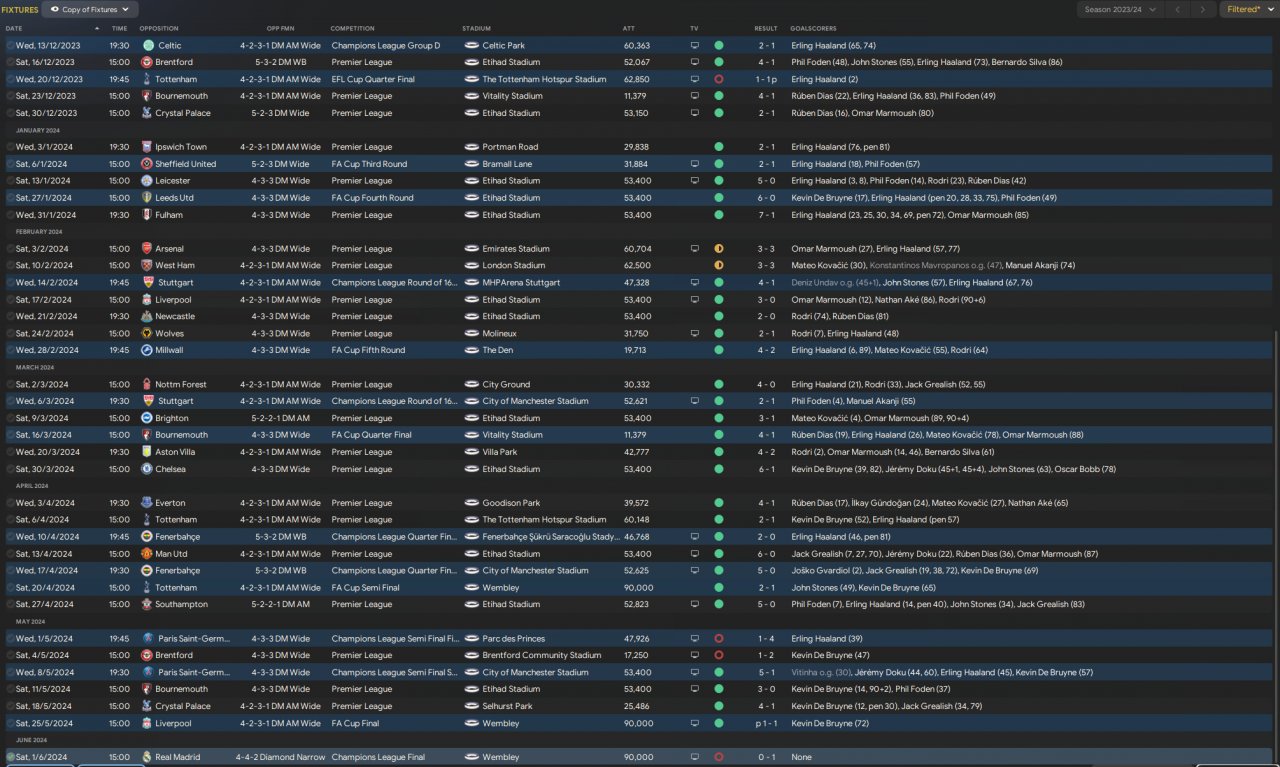
Task: Click the orange draw indicator on the Arsenal row
Action: [x=718, y=249]
